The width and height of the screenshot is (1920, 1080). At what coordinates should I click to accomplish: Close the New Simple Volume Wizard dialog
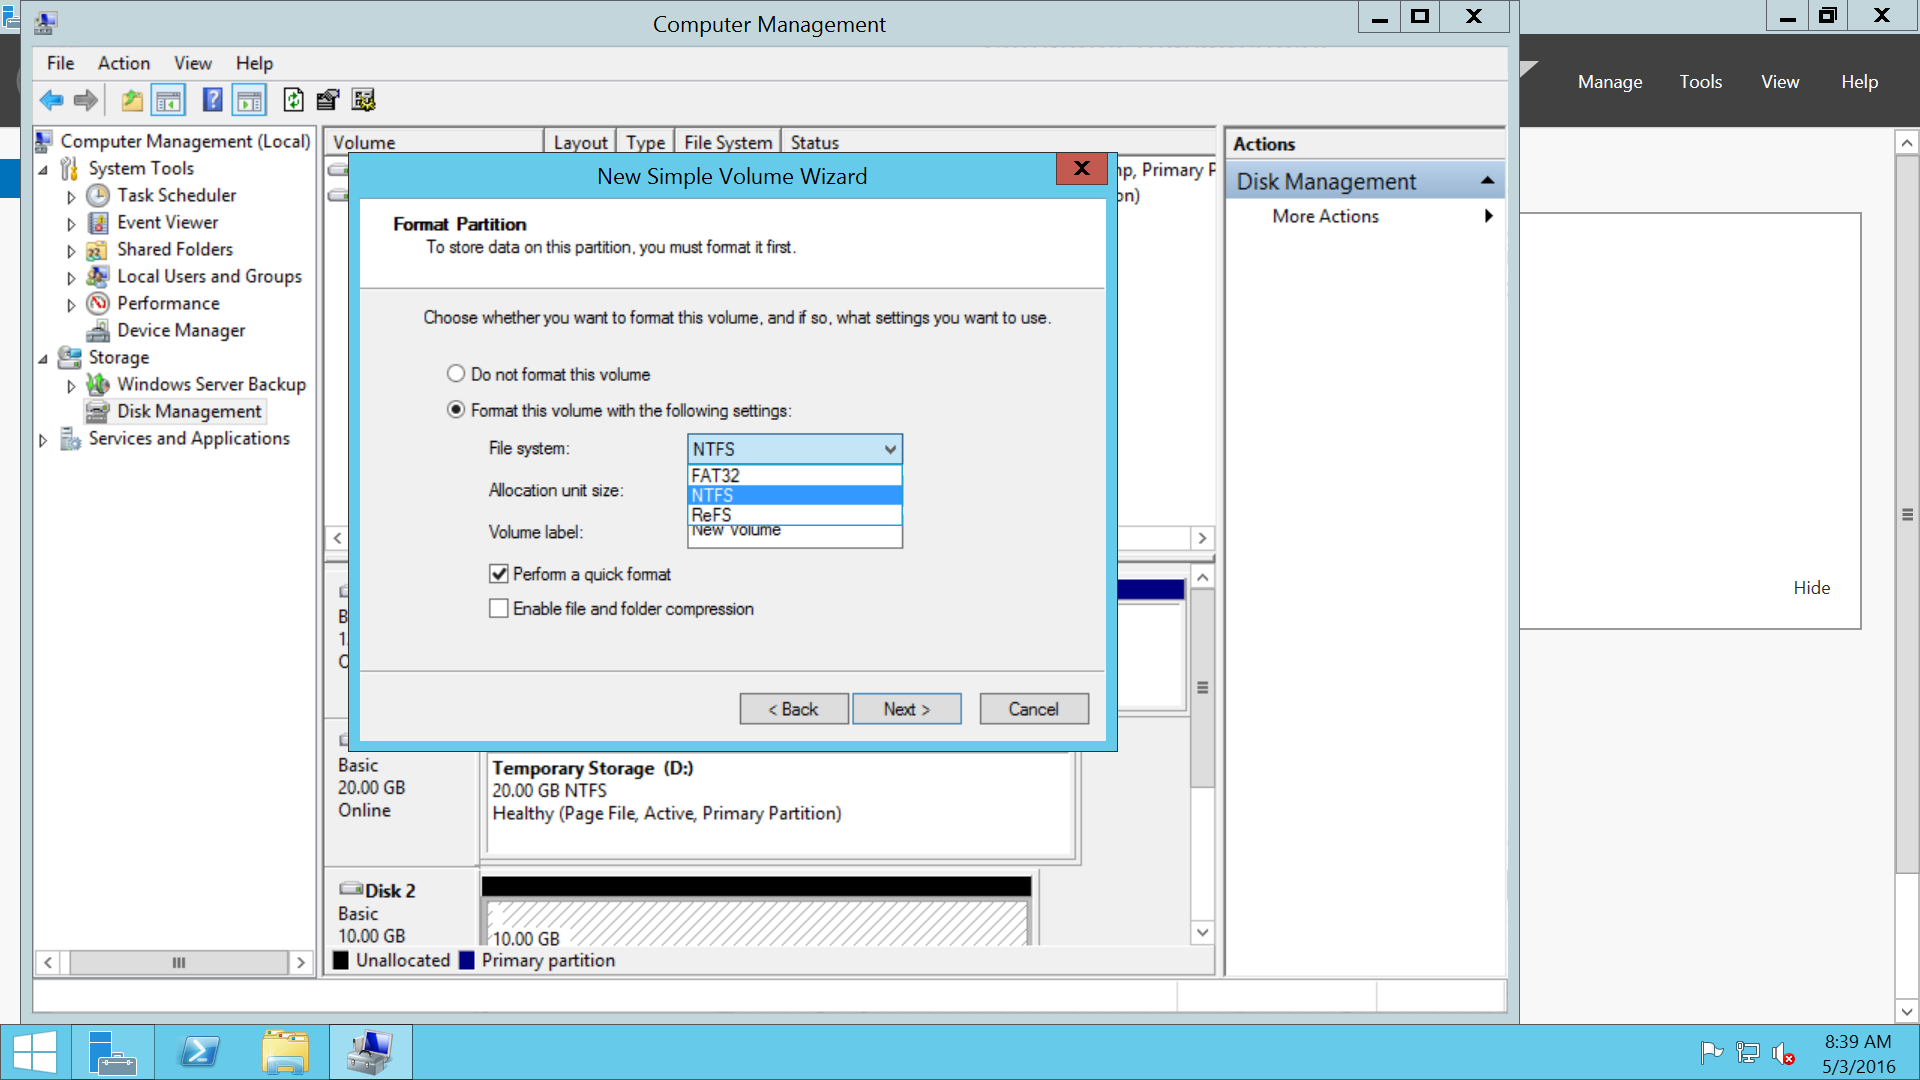1081,169
